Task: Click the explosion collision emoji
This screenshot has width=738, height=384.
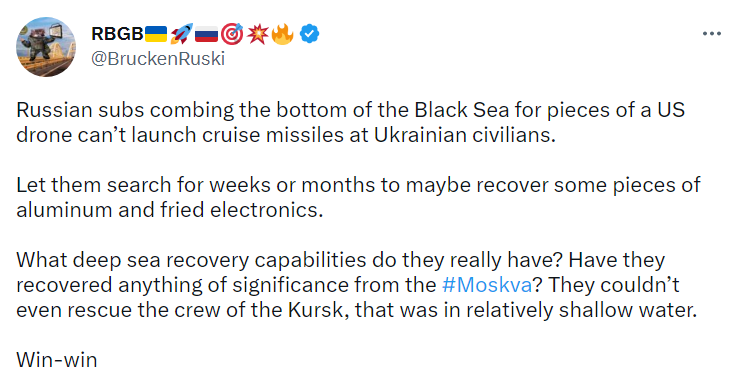Action: [257, 34]
